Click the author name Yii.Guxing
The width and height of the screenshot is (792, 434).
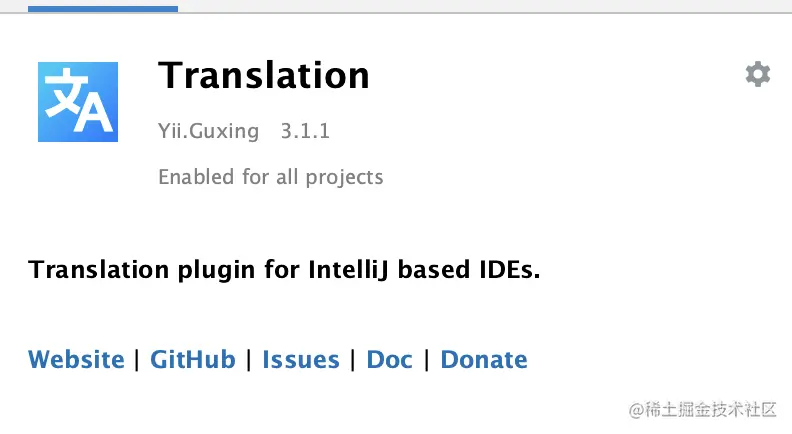[x=209, y=131]
